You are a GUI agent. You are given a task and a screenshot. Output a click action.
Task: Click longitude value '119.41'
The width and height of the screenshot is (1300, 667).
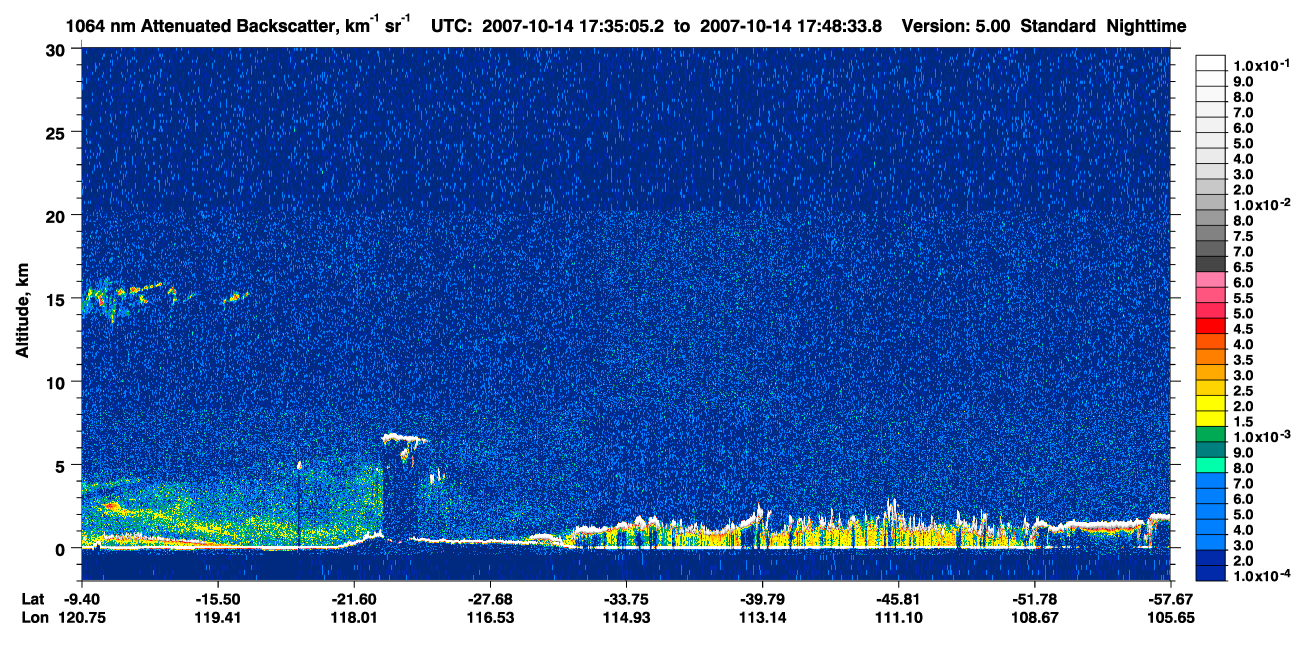[218, 617]
